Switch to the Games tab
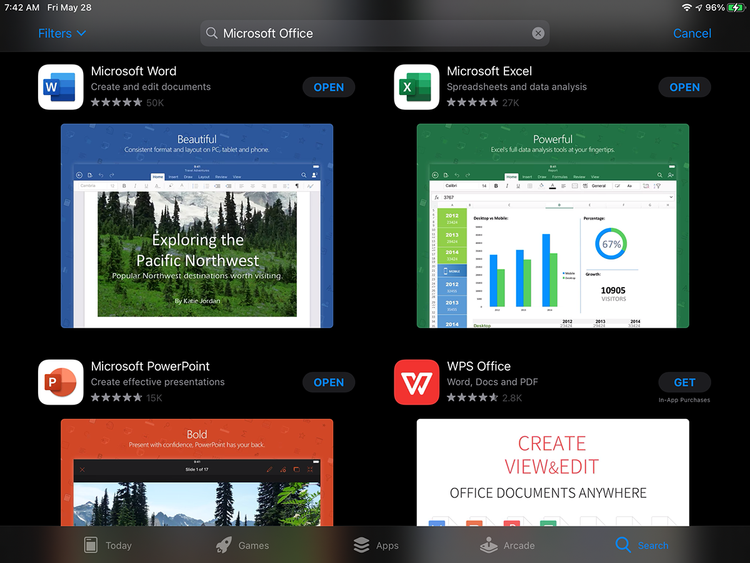The image size is (750, 563). [243, 545]
